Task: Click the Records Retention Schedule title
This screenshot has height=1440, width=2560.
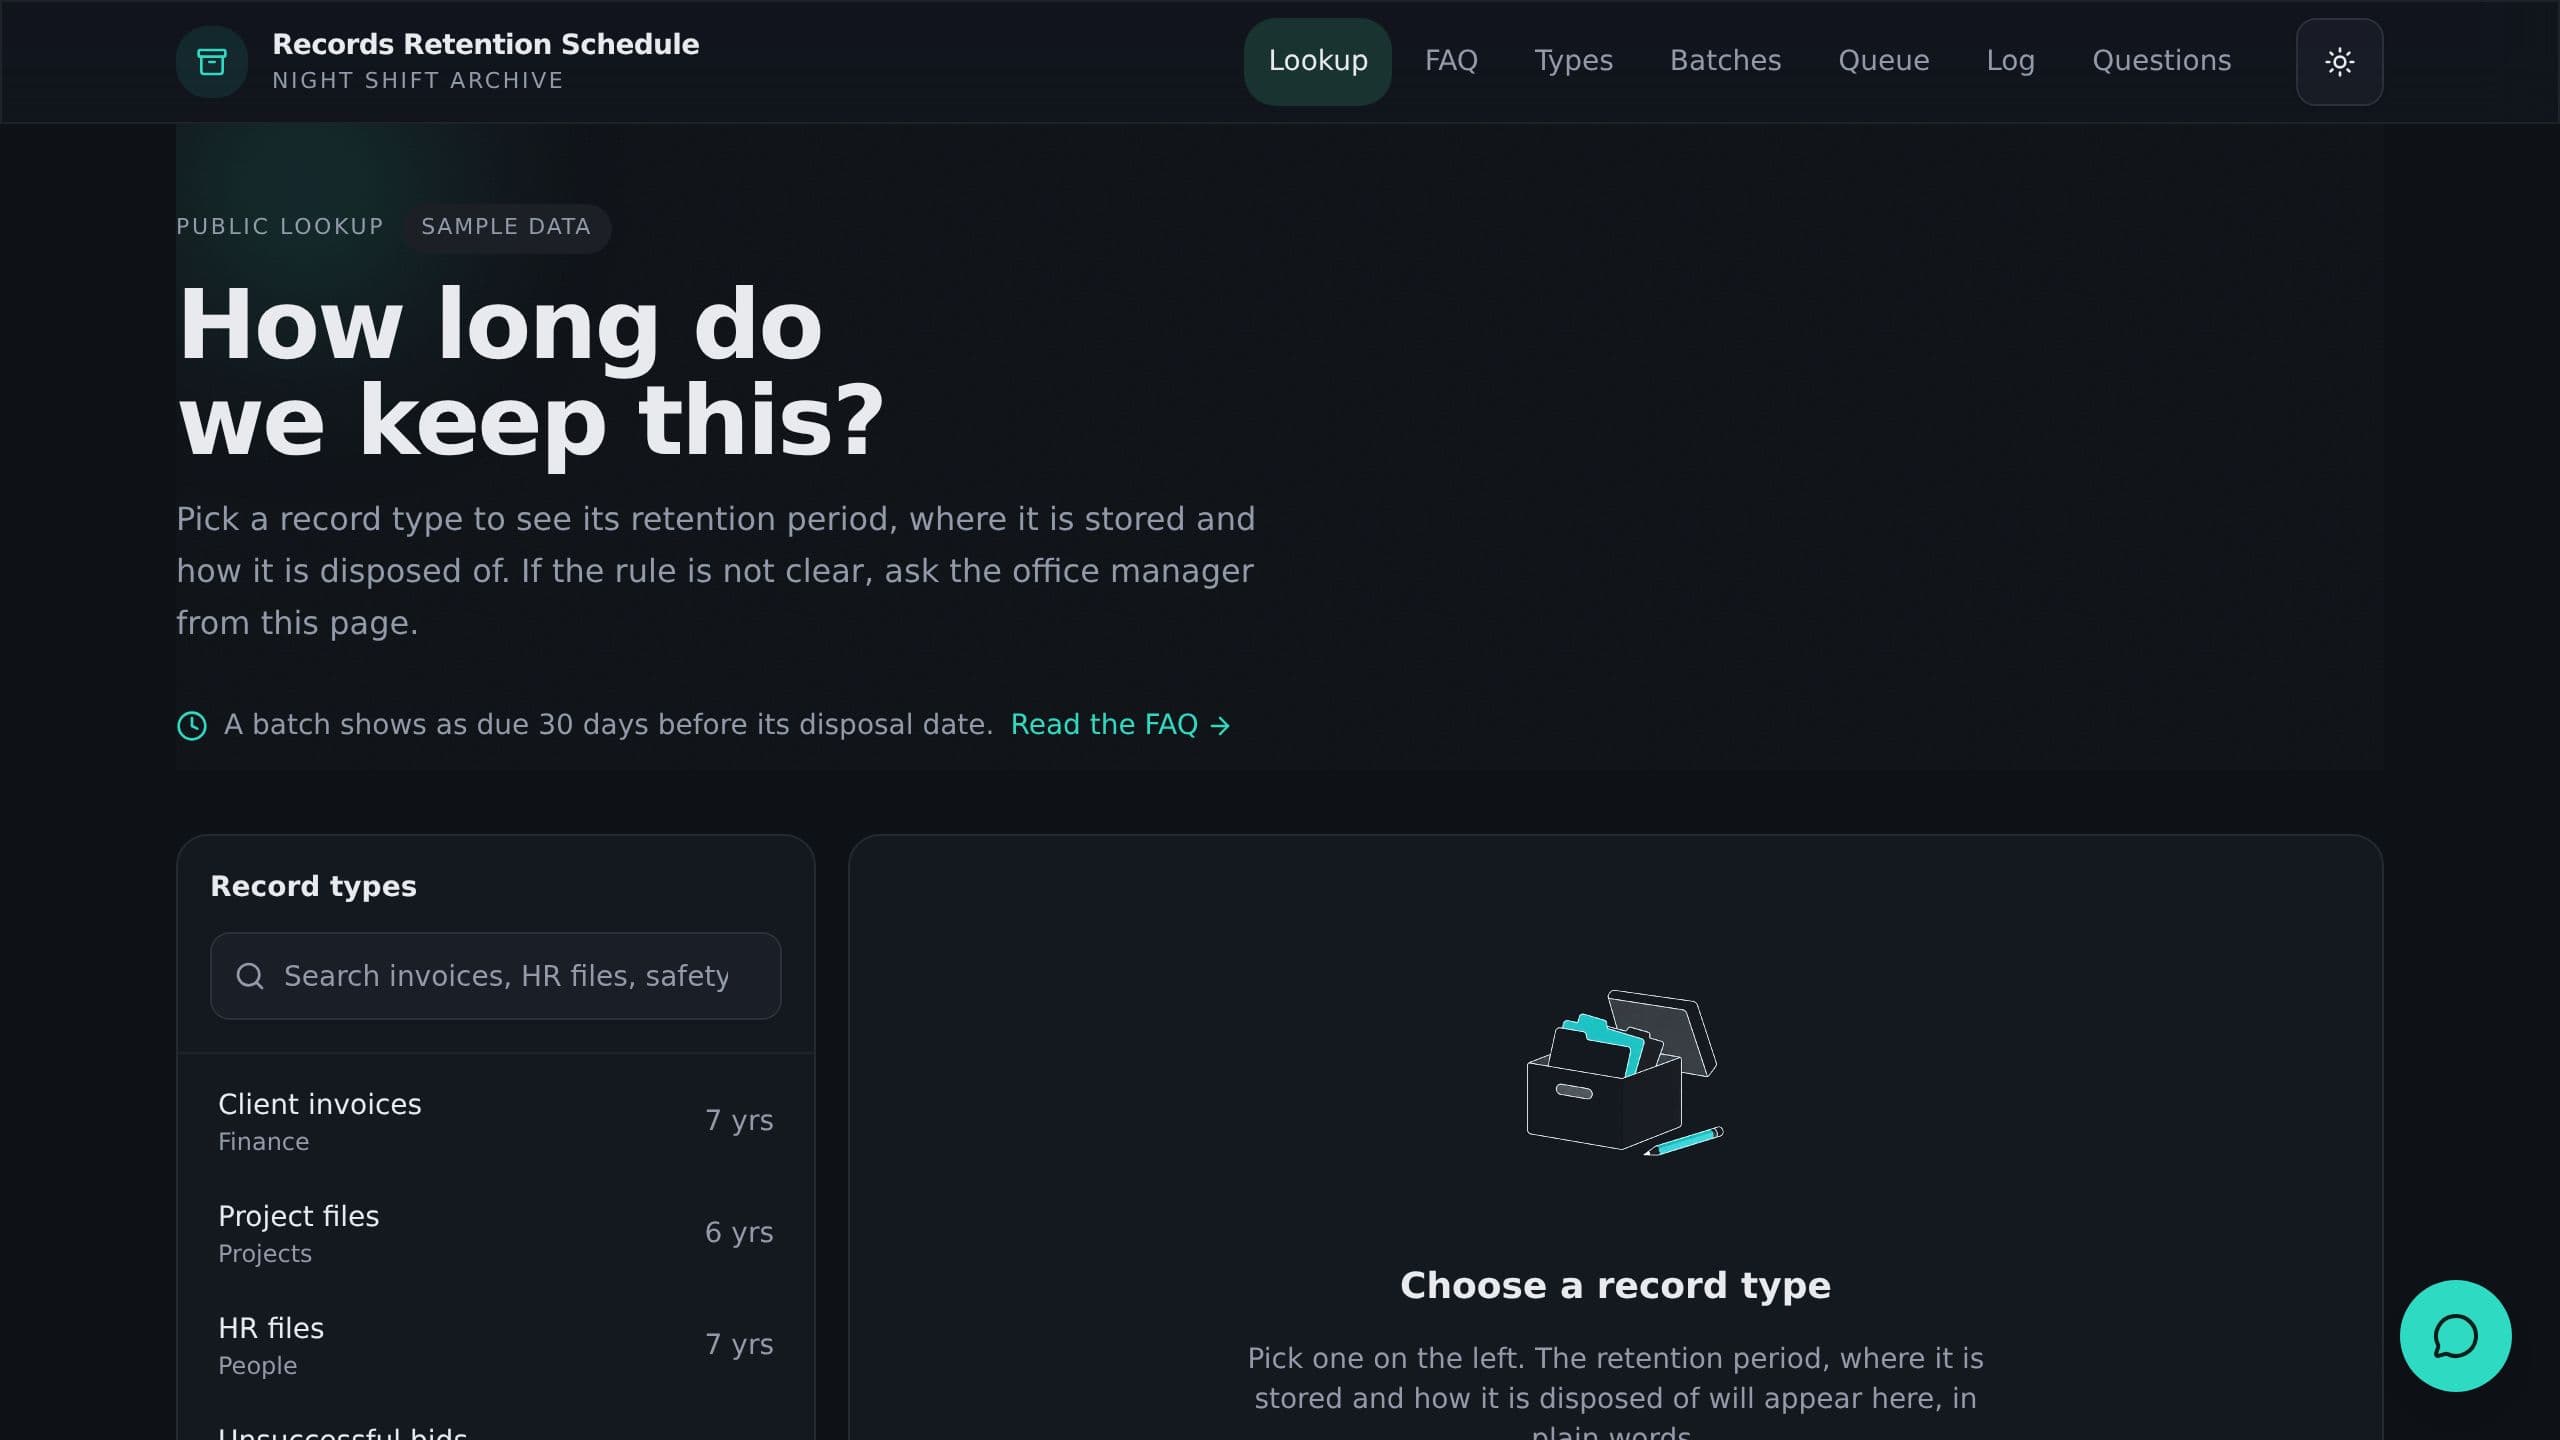Action: click(486, 44)
